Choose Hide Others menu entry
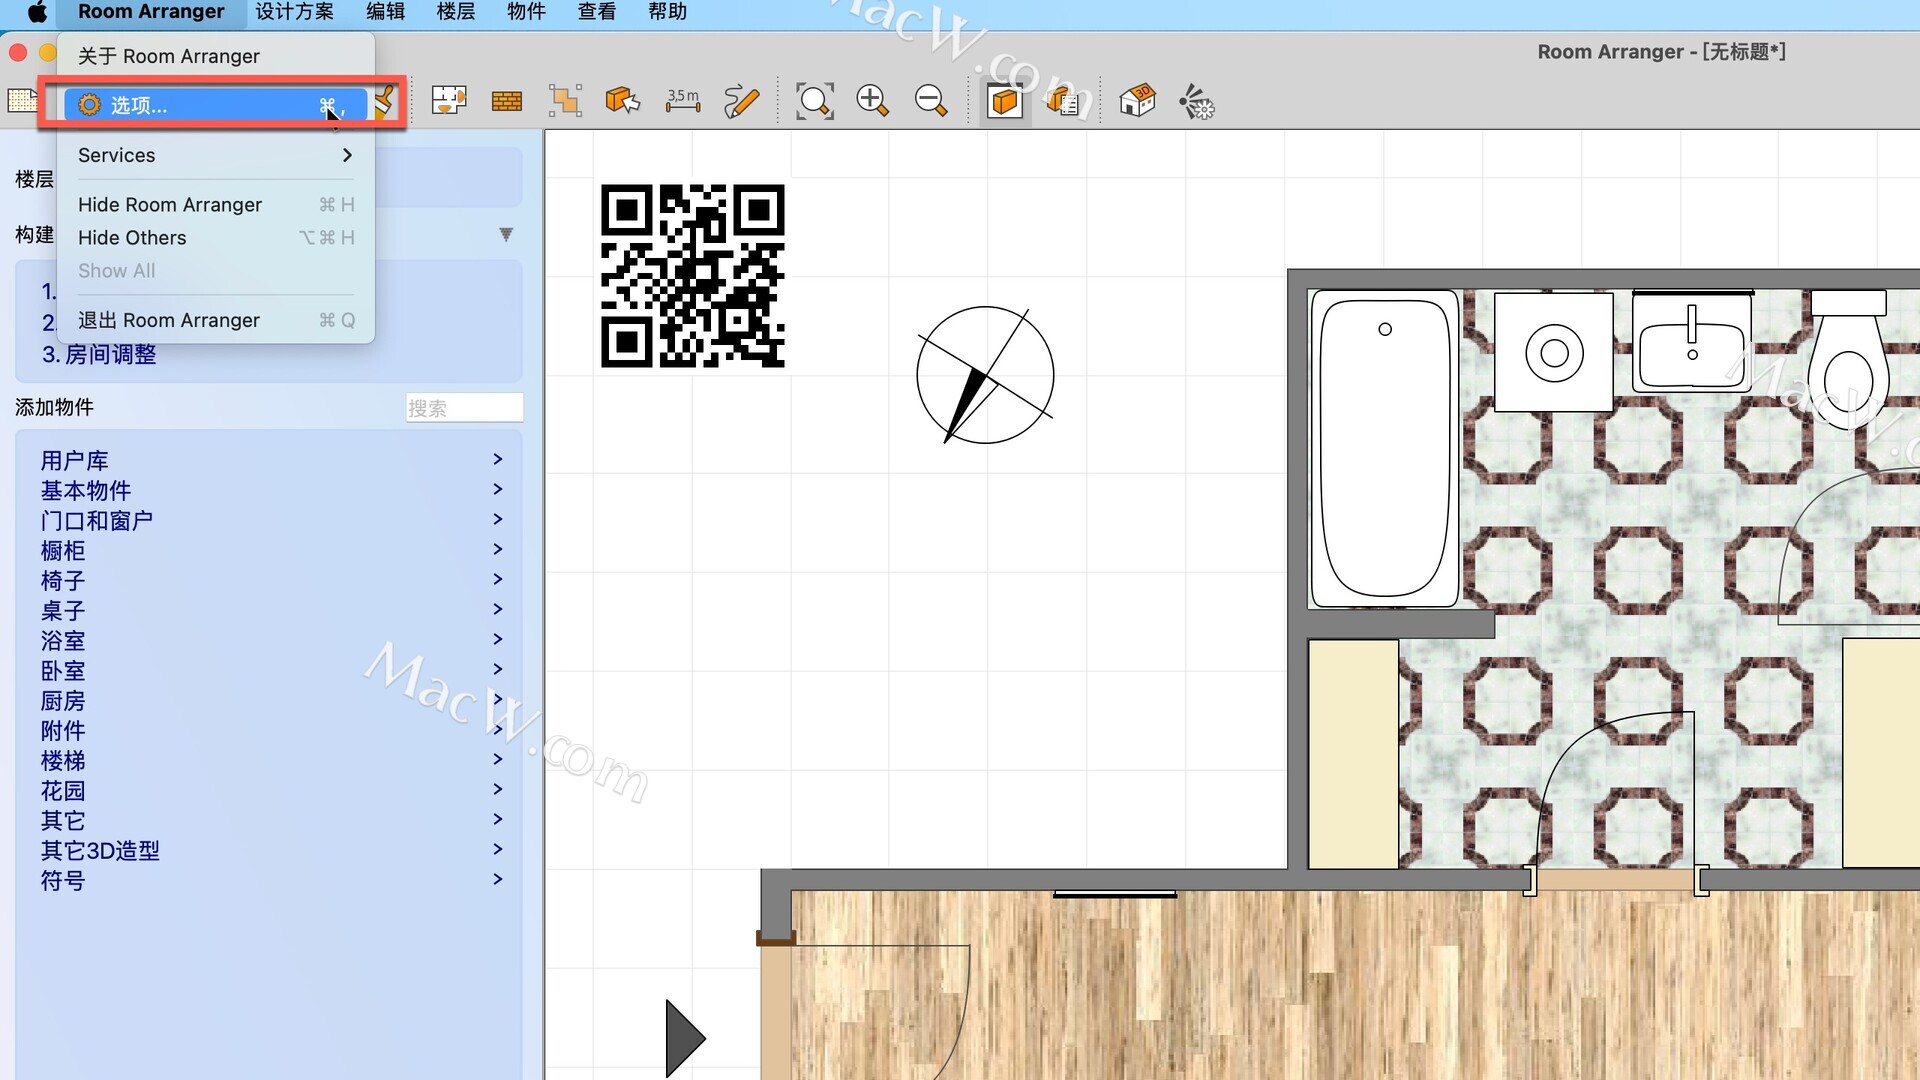1920x1080 pixels. pos(216,237)
